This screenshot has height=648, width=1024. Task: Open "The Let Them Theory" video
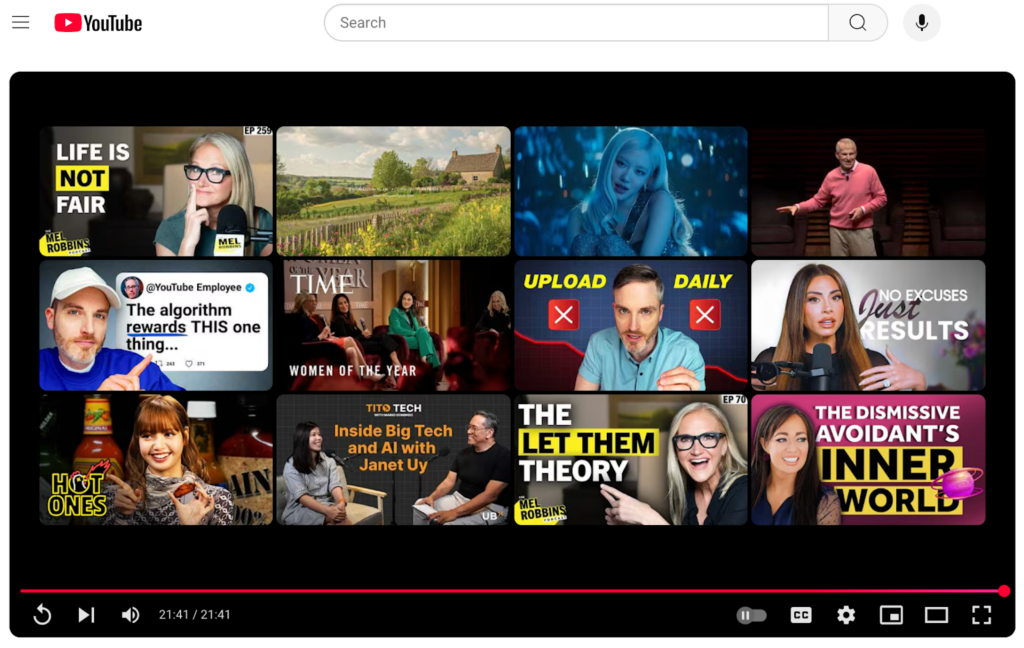coord(630,459)
